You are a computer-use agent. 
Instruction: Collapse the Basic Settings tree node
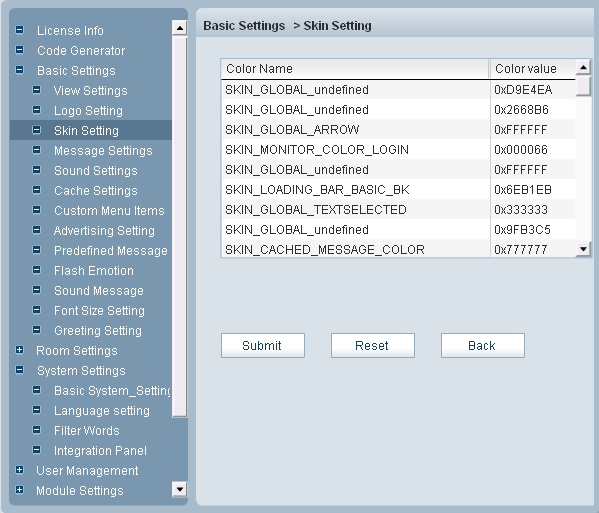[19, 70]
